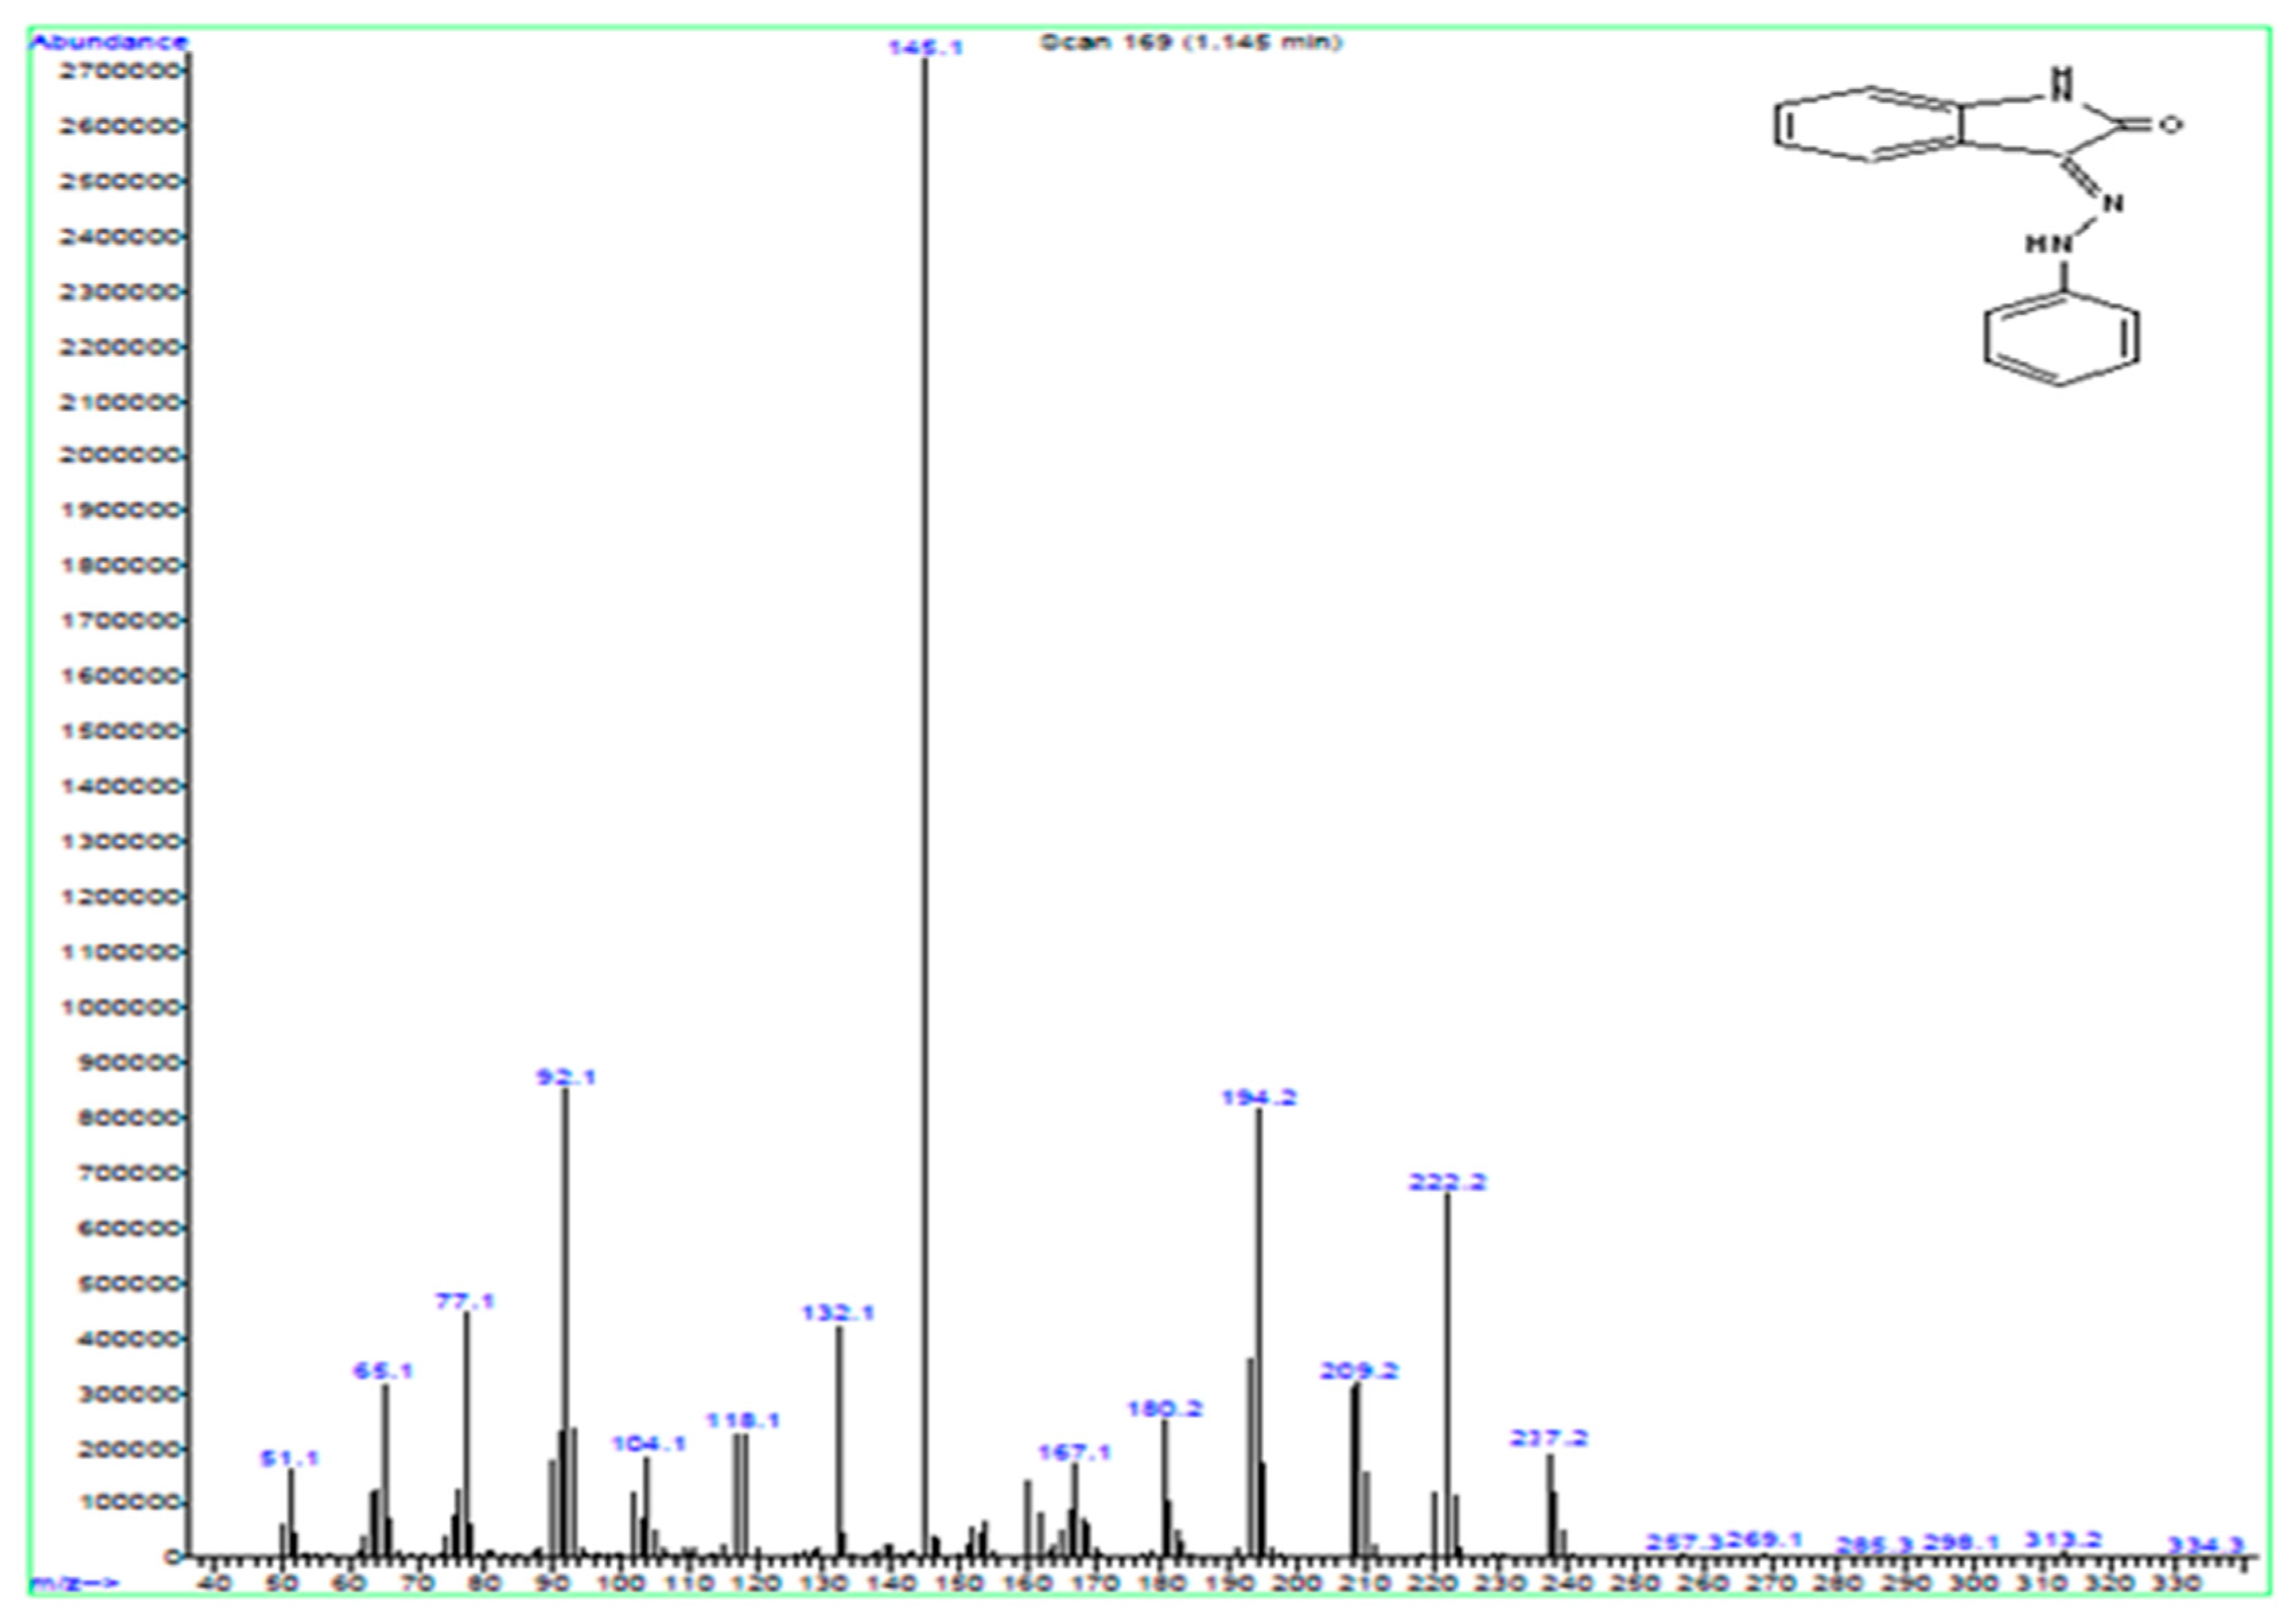Click the 1000000 abundance tick label
Image resolution: width=2296 pixels, height=1621 pixels.
tap(120, 1007)
